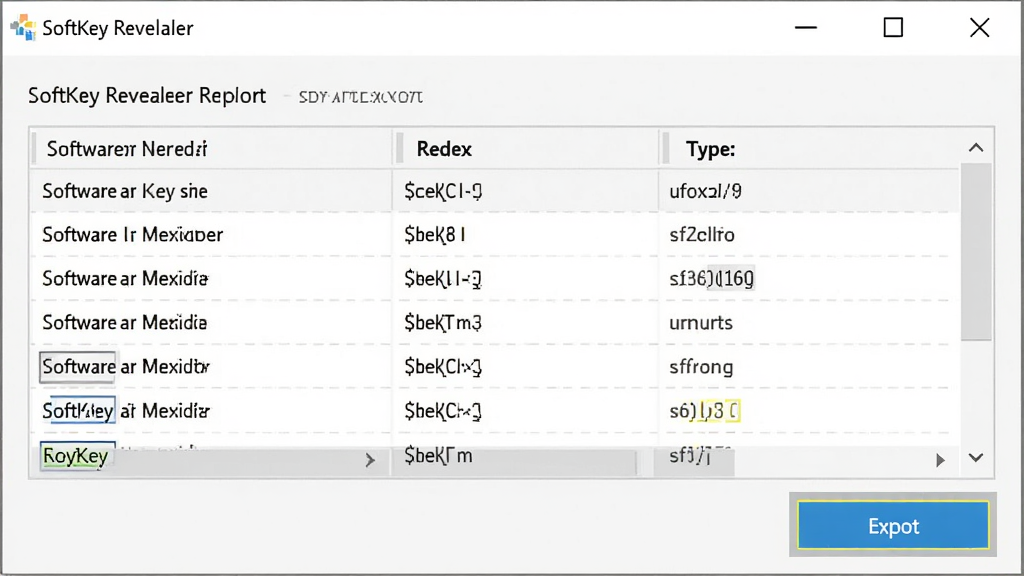Click the '$bekTm' cell in RoyKey row

[438, 455]
